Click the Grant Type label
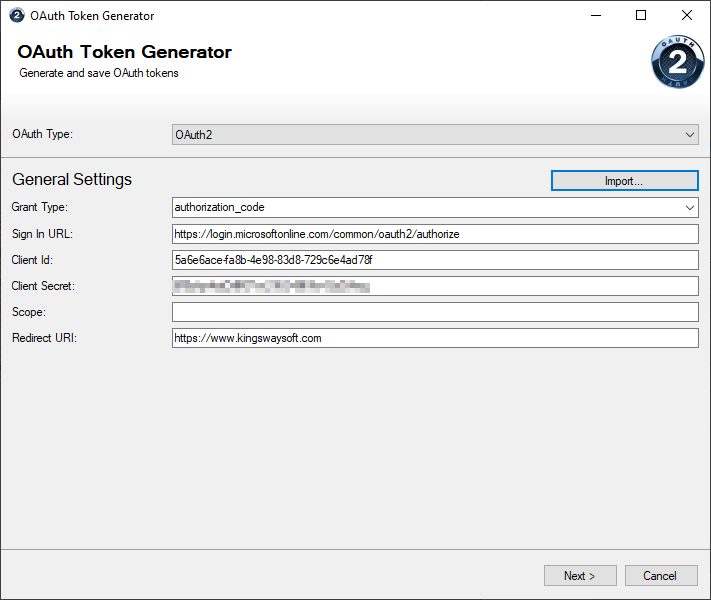Screen dimensions: 711x600 [x=39, y=207]
